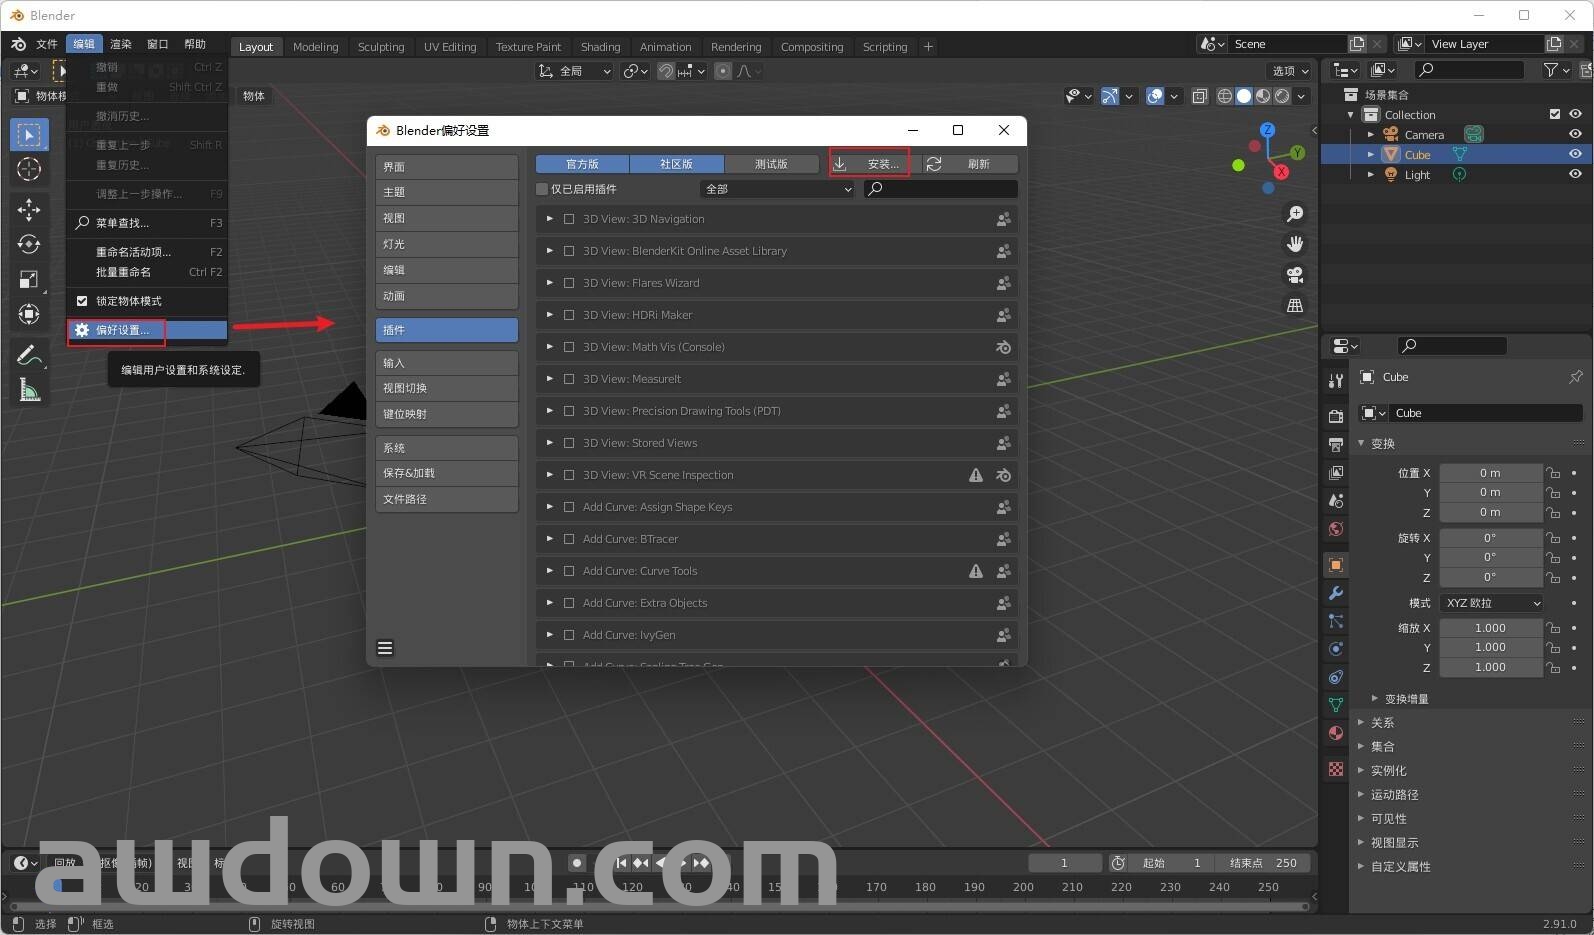Select the Measure tool in the left toolbar
Image resolution: width=1594 pixels, height=935 pixels.
coord(29,391)
